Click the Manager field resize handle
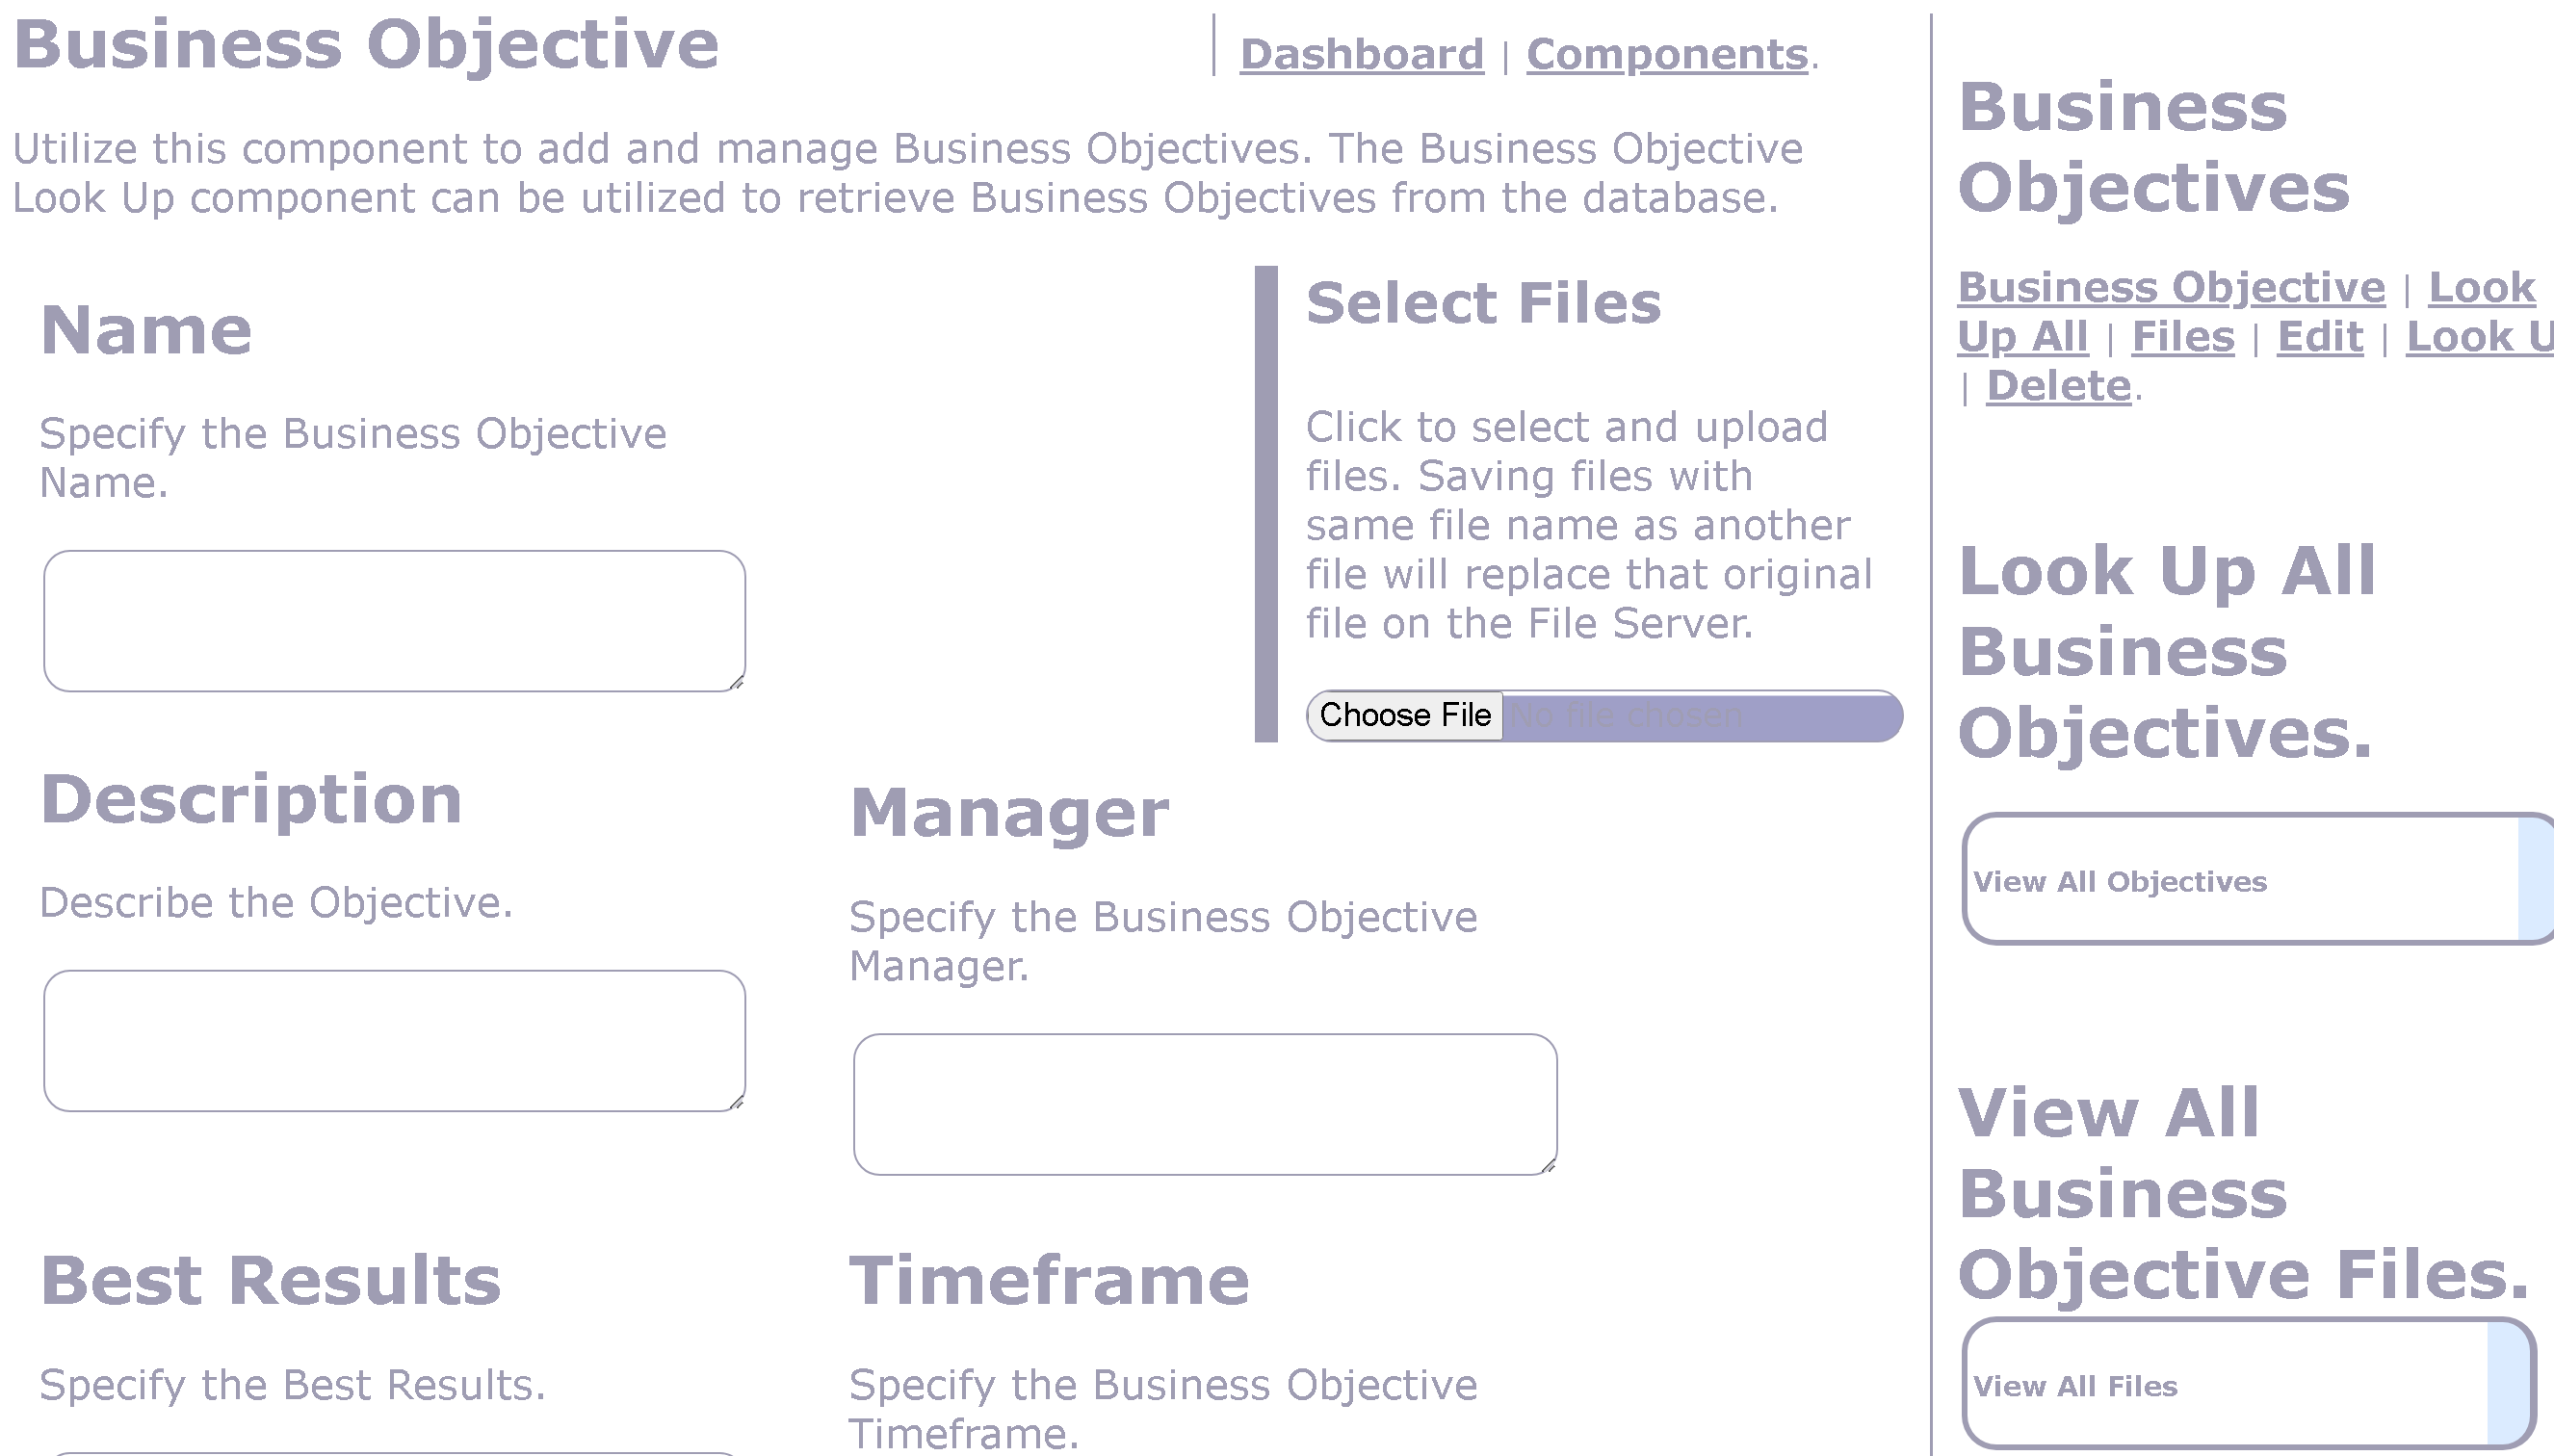Viewport: 2554px width, 1456px height. pyautogui.click(x=1549, y=1166)
